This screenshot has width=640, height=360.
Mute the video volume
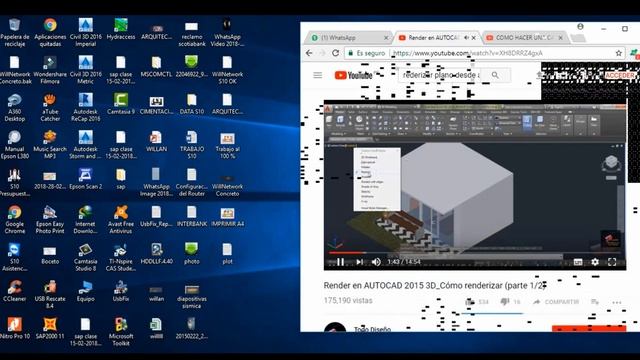pyautogui.click(x=376, y=262)
